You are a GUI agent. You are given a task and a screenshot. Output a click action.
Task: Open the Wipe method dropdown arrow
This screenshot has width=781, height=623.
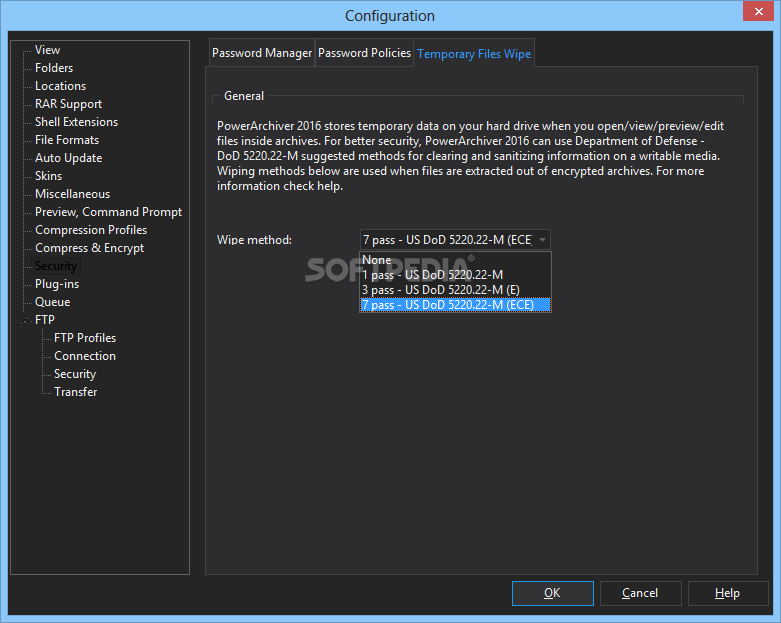pyautogui.click(x=542, y=240)
